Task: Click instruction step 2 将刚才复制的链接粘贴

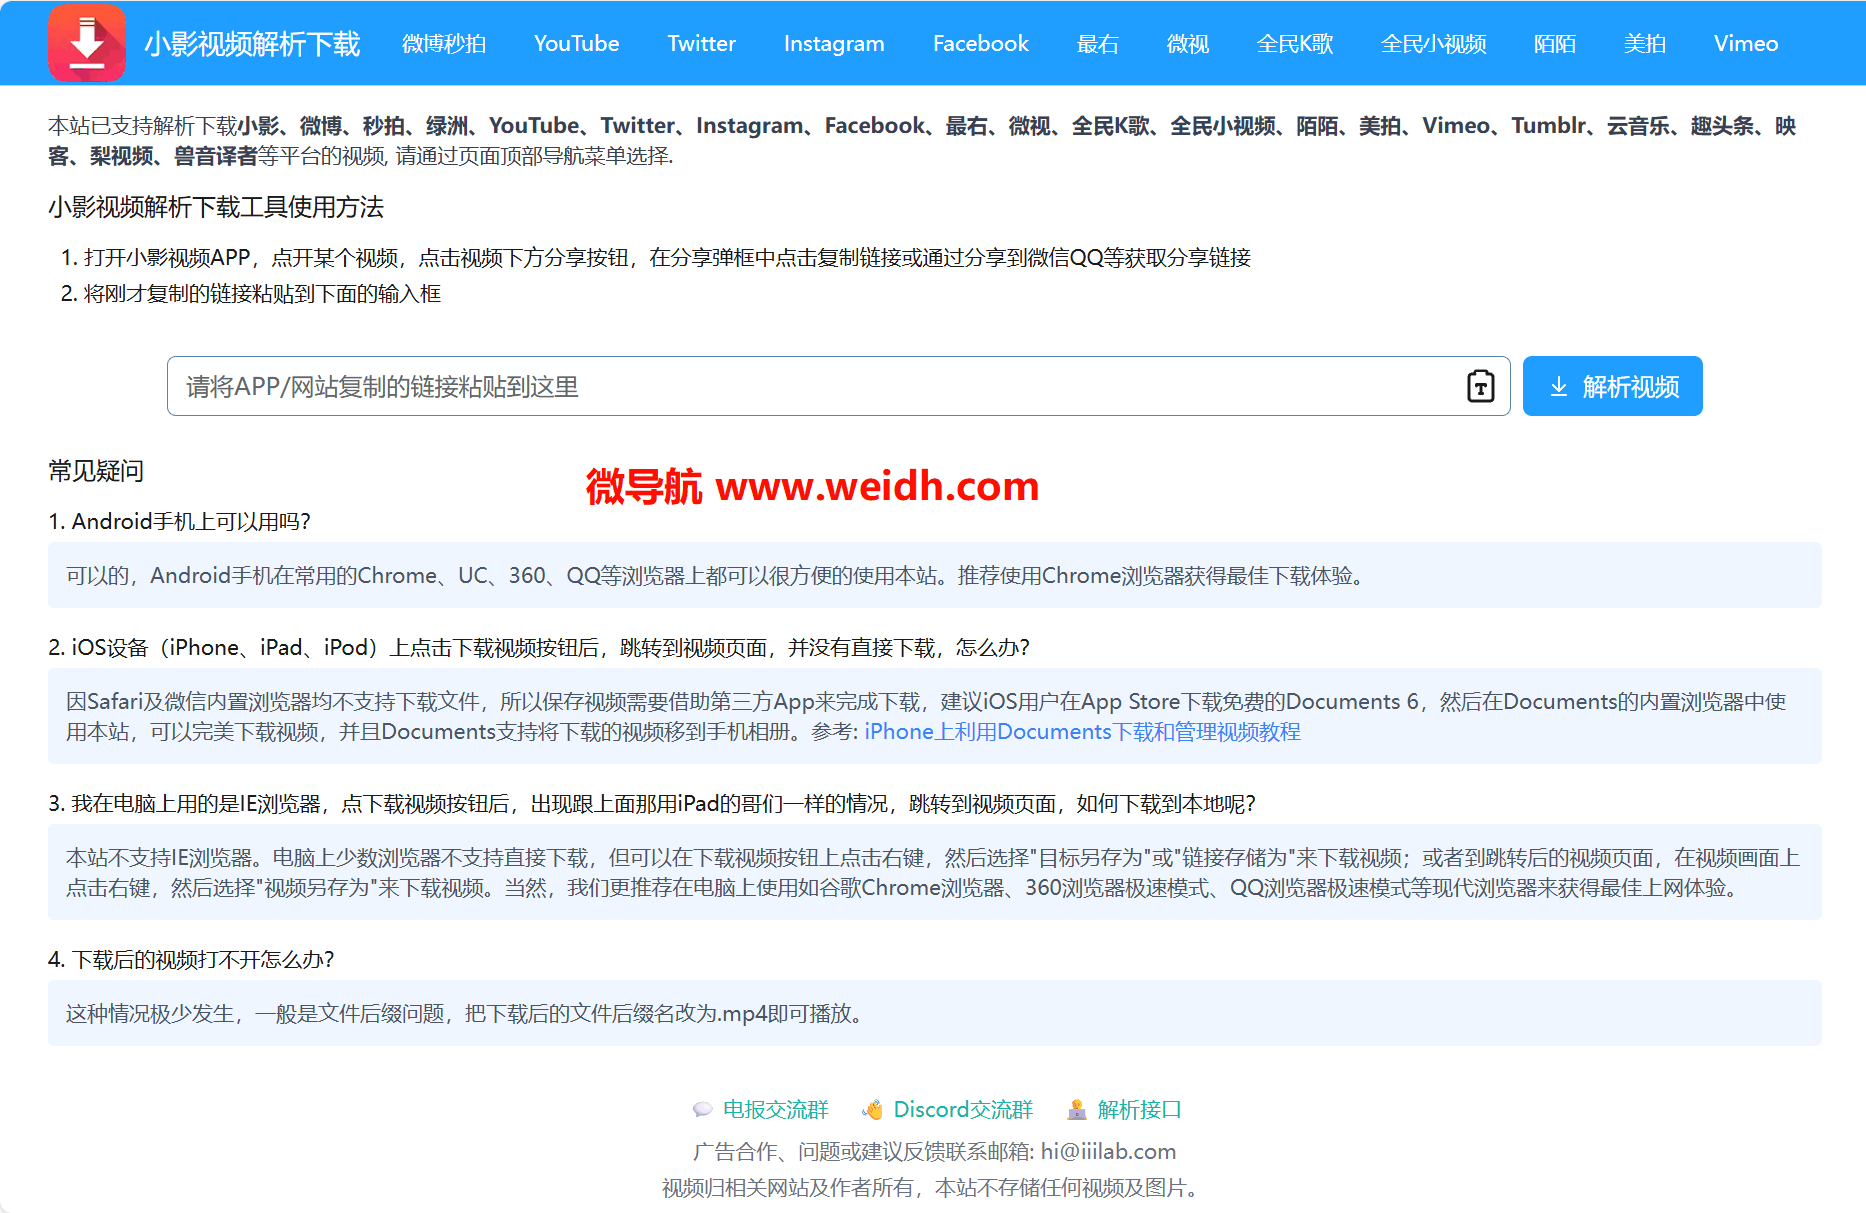Action: [x=251, y=294]
